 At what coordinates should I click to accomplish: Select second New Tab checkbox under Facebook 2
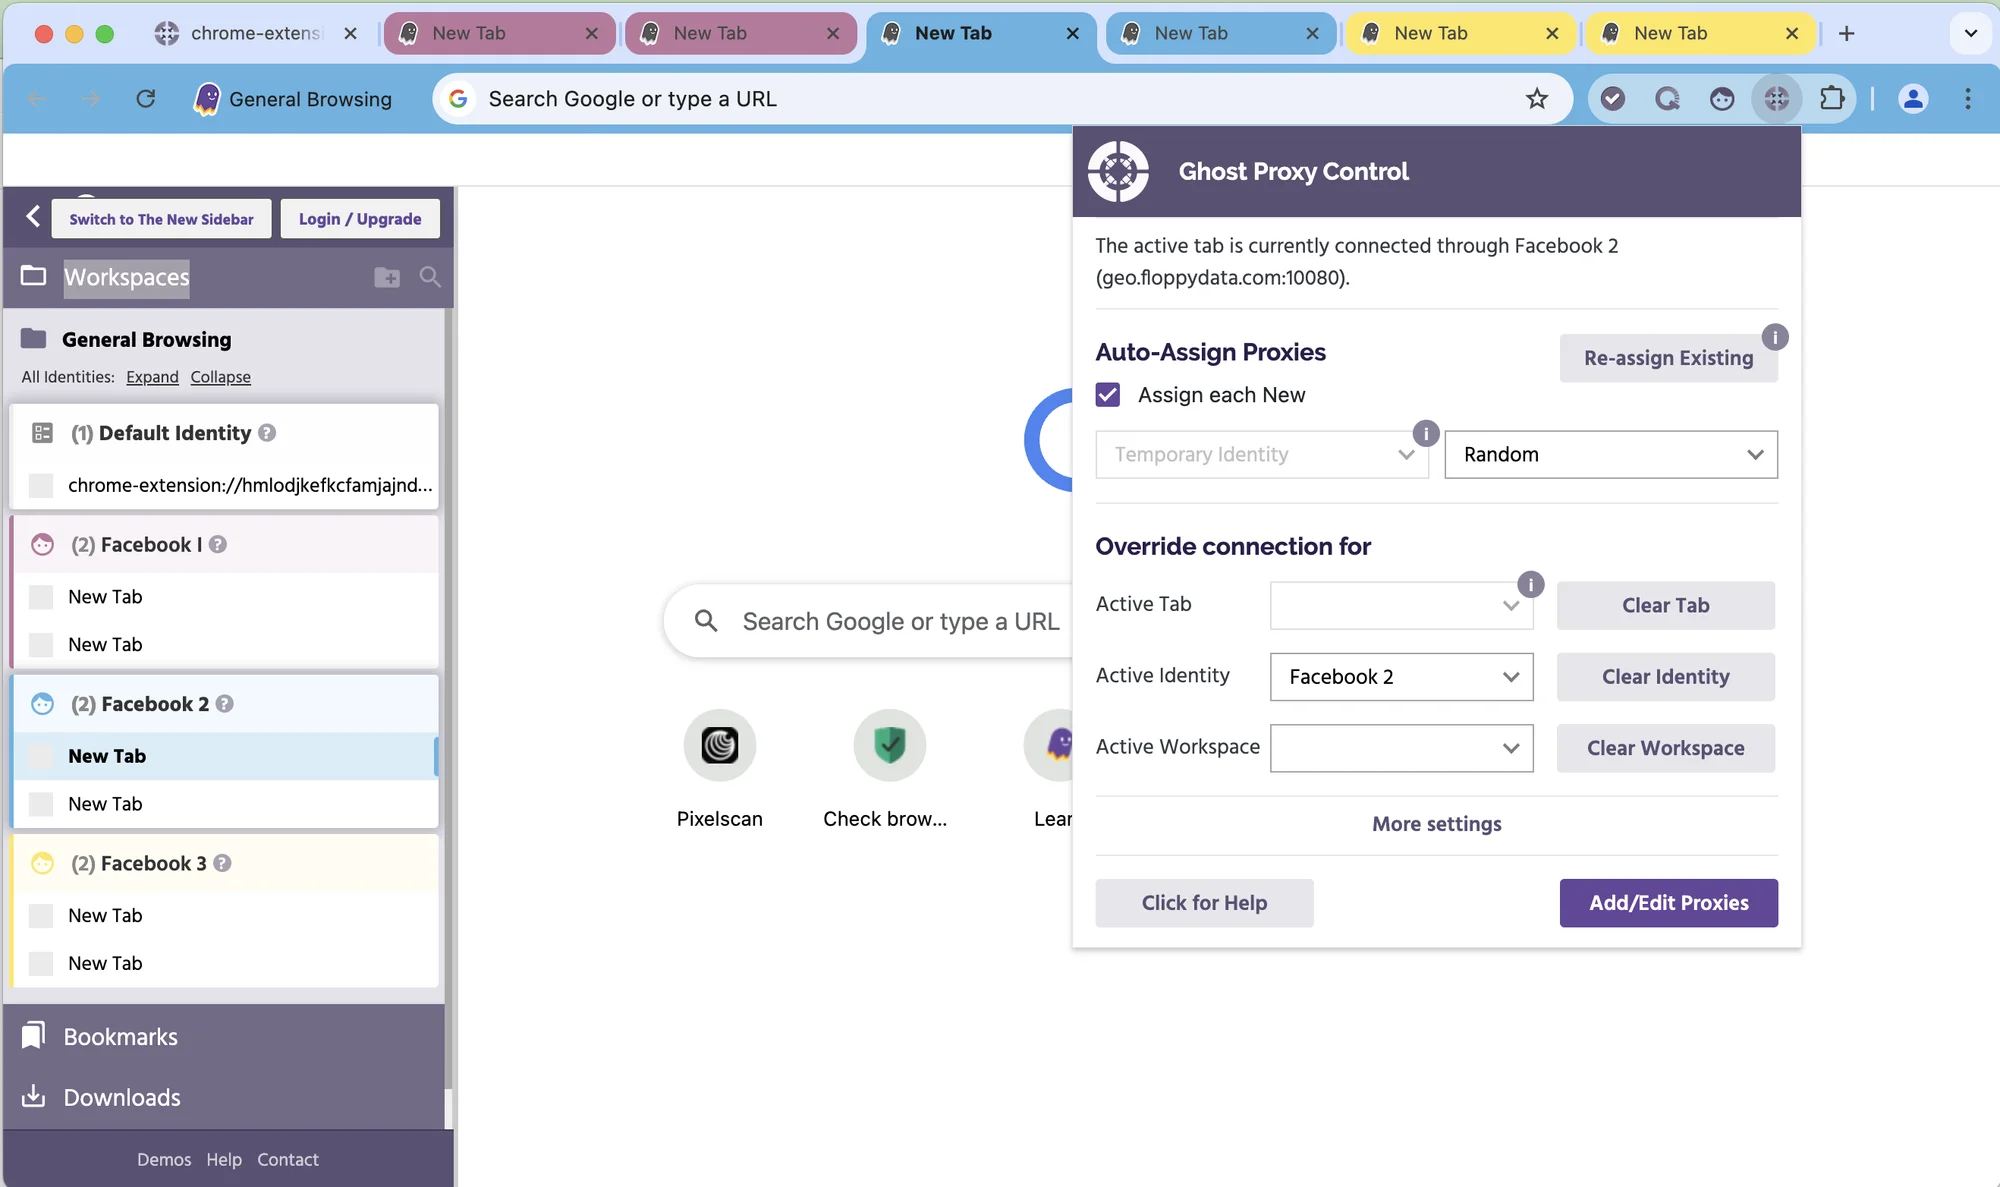(41, 804)
